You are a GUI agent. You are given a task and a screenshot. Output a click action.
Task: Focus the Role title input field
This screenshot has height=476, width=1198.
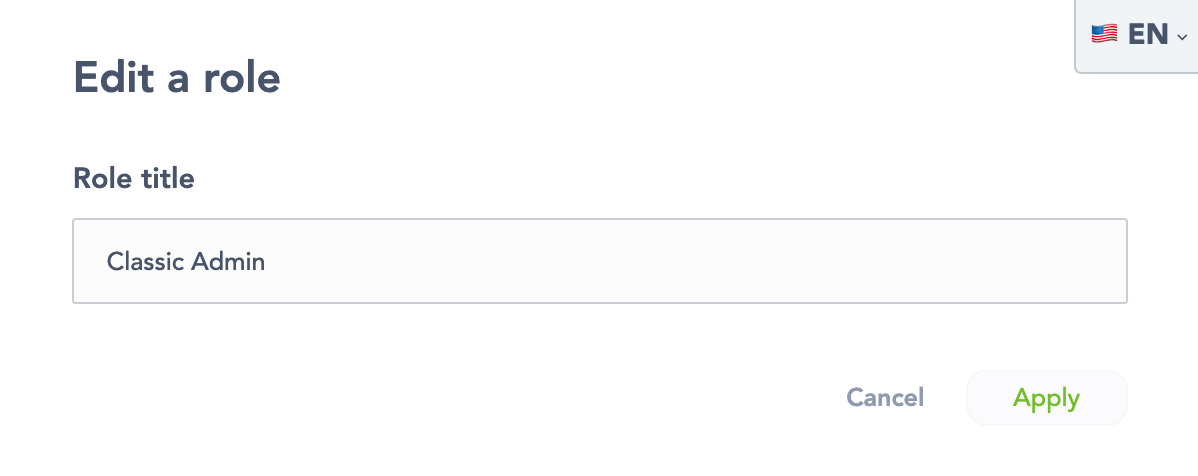coord(599,261)
